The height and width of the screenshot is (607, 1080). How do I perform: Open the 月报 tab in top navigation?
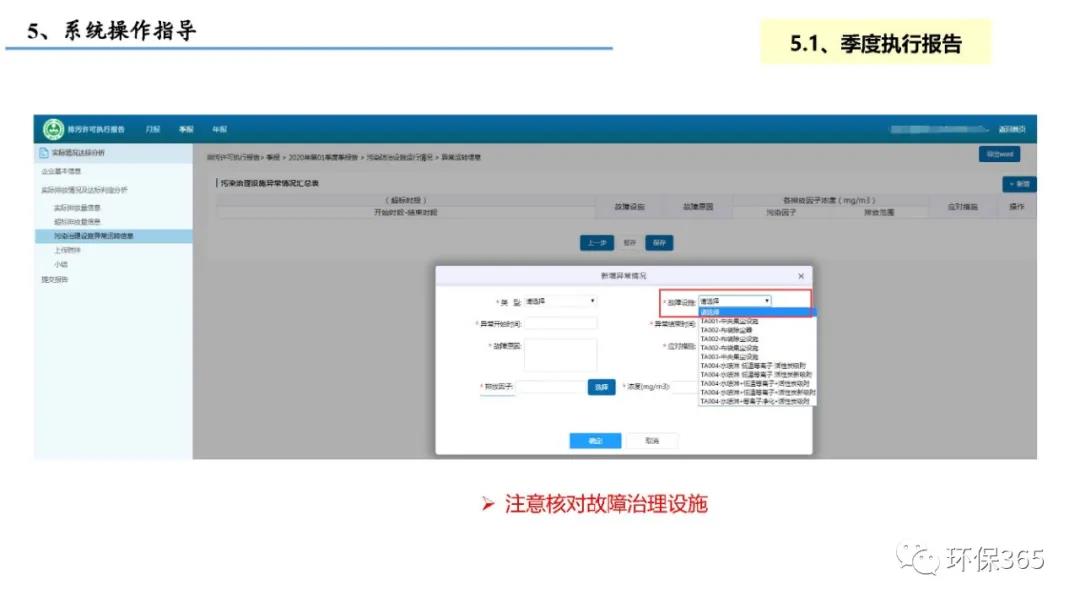coord(152,130)
